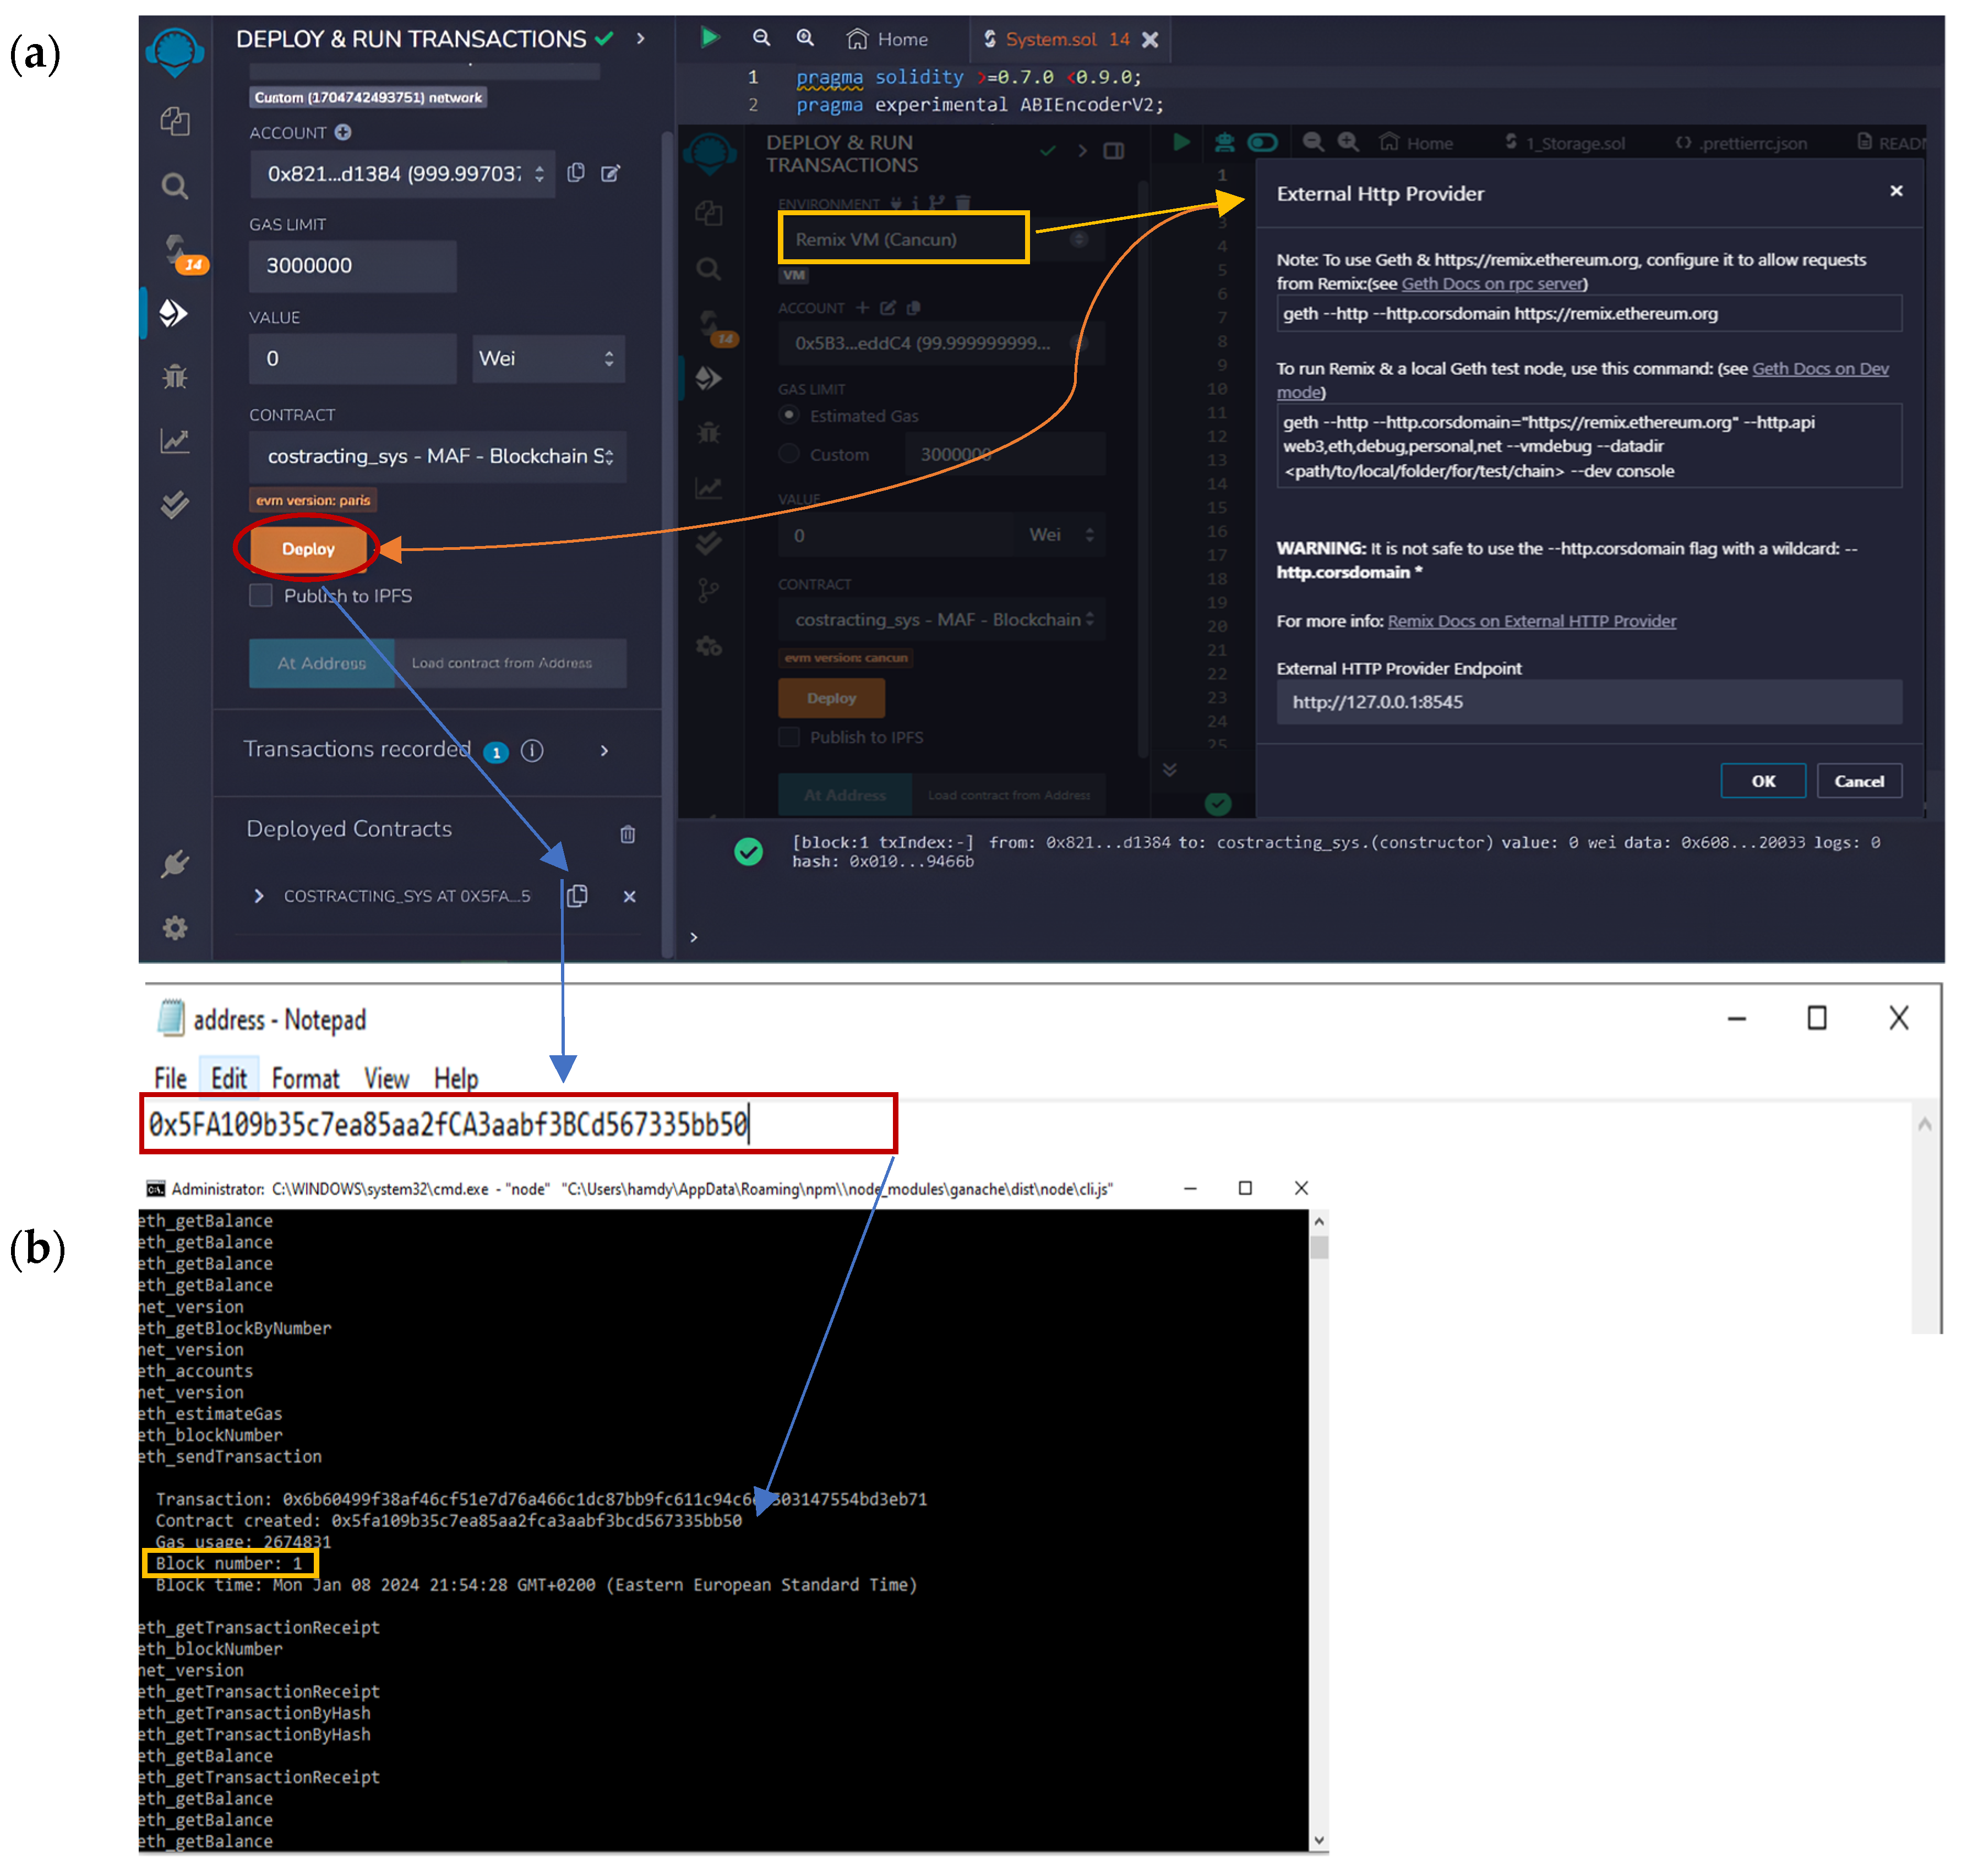This screenshot has width=1967, height=1876.
Task: Delete deployed contracts trash icon
Action: [627, 834]
